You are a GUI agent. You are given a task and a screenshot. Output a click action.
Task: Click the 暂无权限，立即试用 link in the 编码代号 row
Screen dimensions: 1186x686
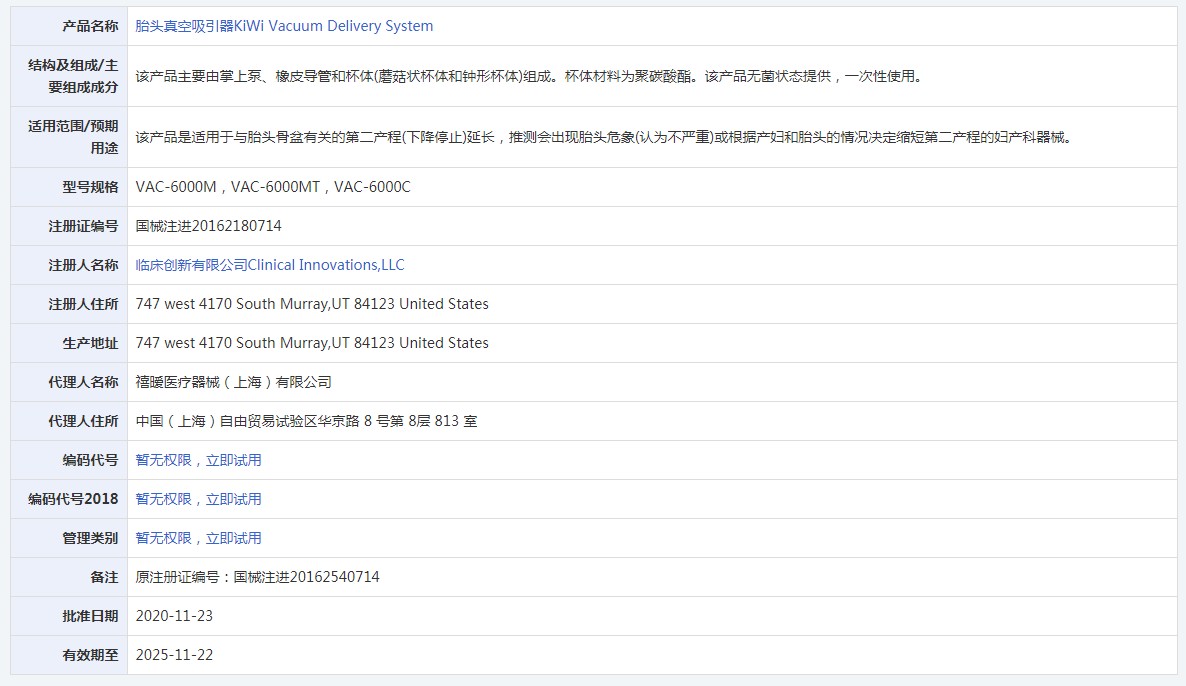(x=198, y=460)
